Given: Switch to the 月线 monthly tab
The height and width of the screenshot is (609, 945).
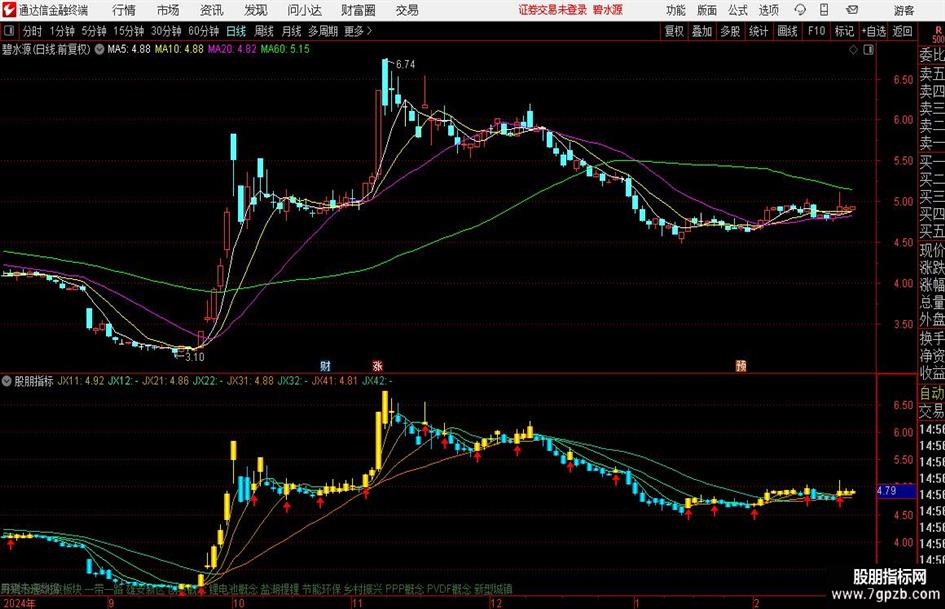Looking at the screenshot, I should (291, 31).
